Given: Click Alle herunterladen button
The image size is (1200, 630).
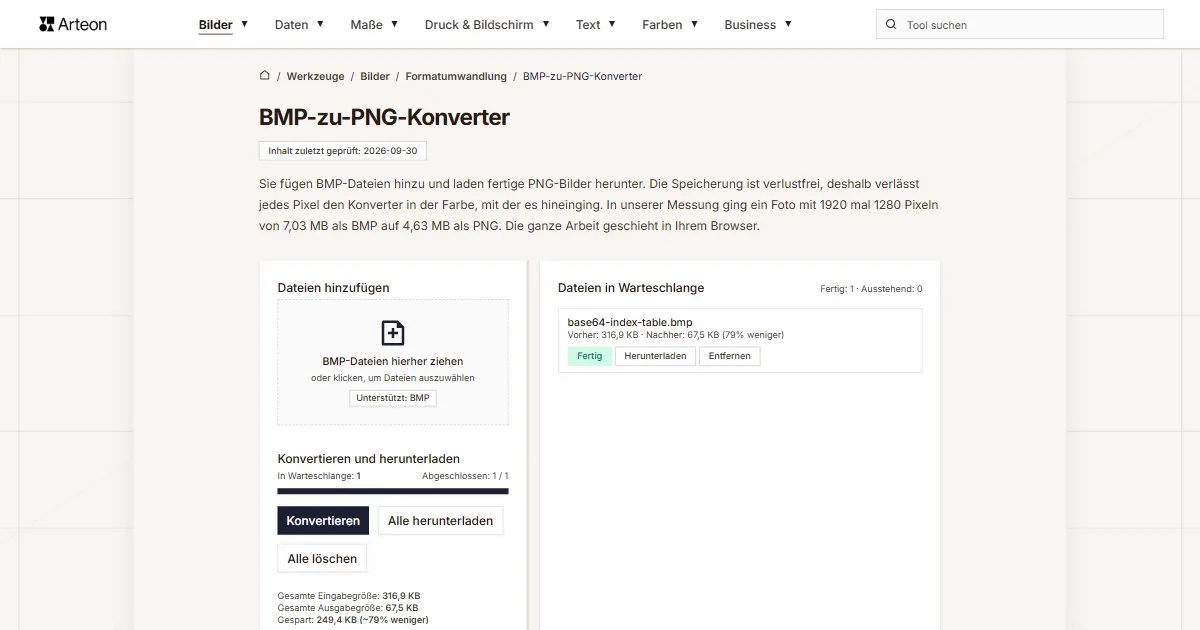Looking at the screenshot, I should tap(440, 521).
